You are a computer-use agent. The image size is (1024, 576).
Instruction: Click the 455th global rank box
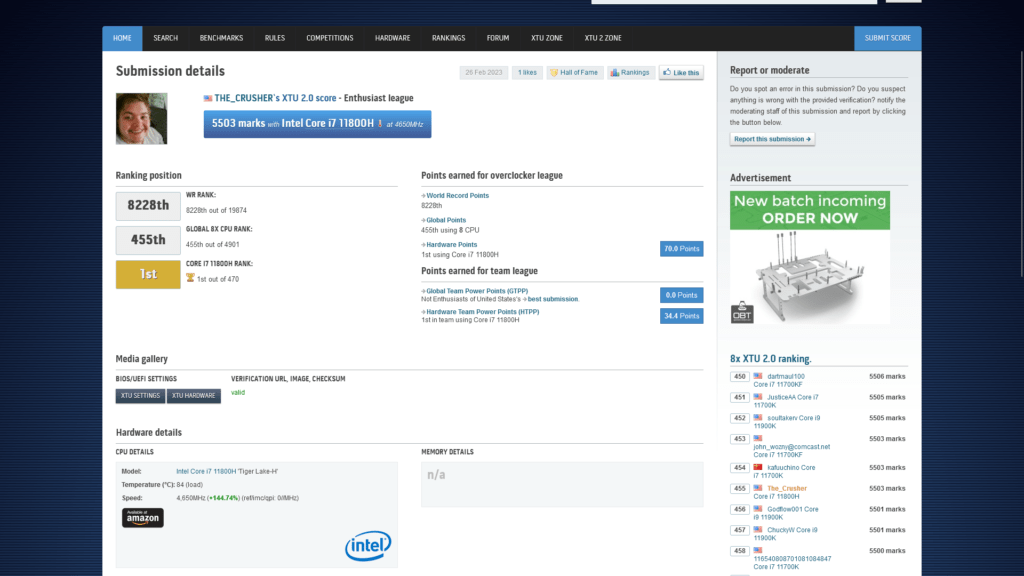(148, 240)
